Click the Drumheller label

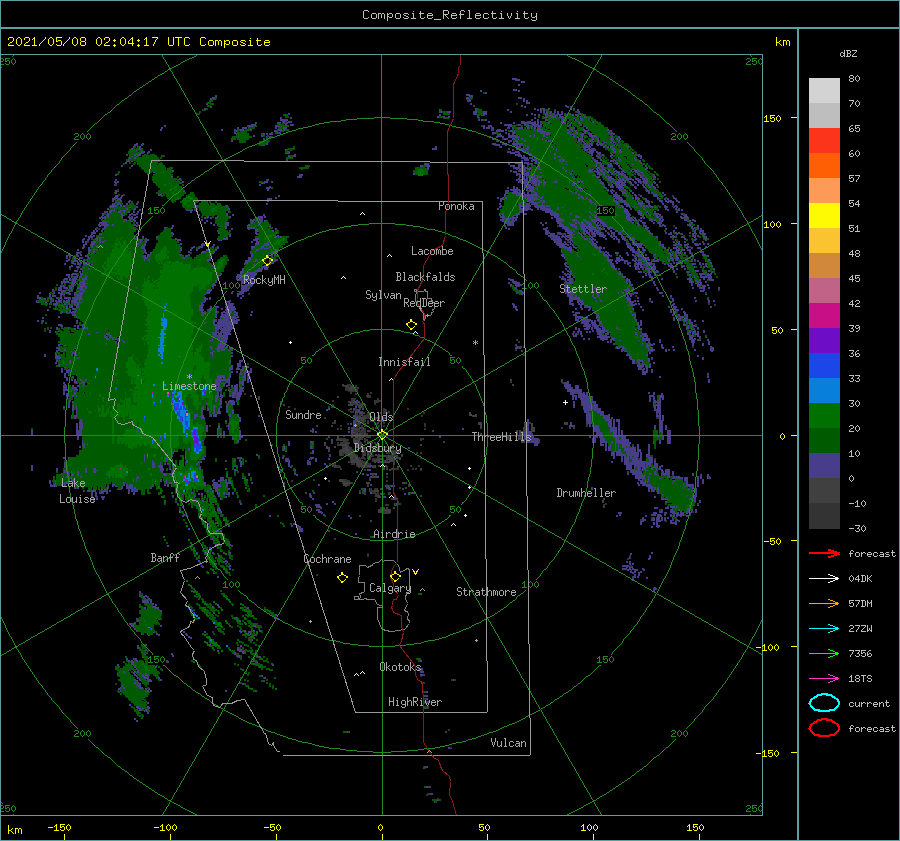(x=586, y=493)
